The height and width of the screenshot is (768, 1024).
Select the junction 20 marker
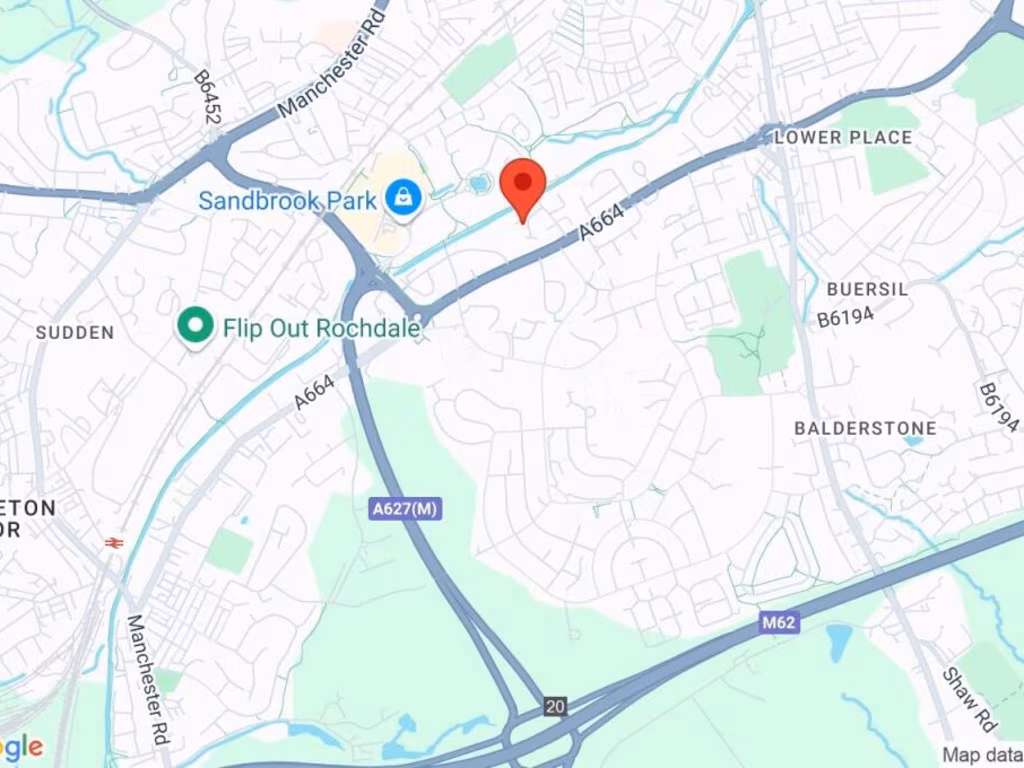coord(554,706)
